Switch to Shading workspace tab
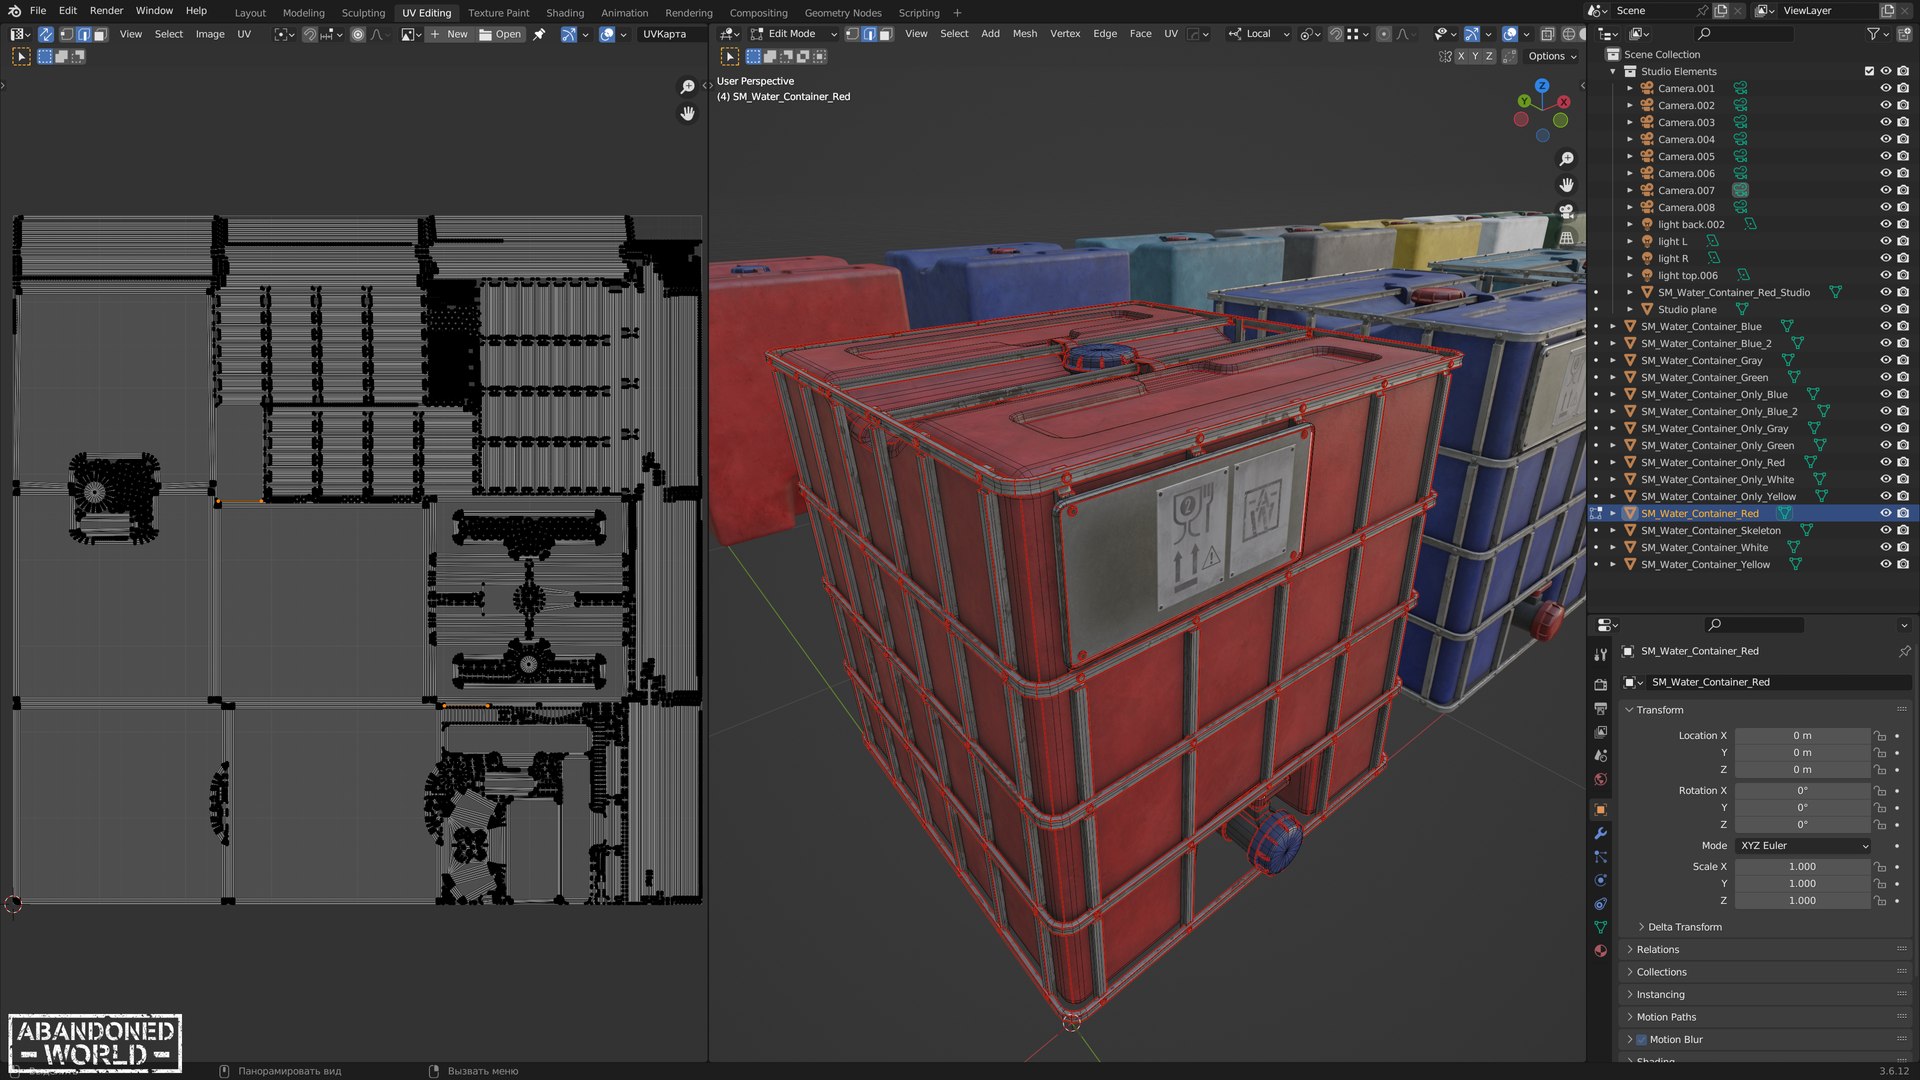Image resolution: width=1920 pixels, height=1080 pixels. (565, 13)
